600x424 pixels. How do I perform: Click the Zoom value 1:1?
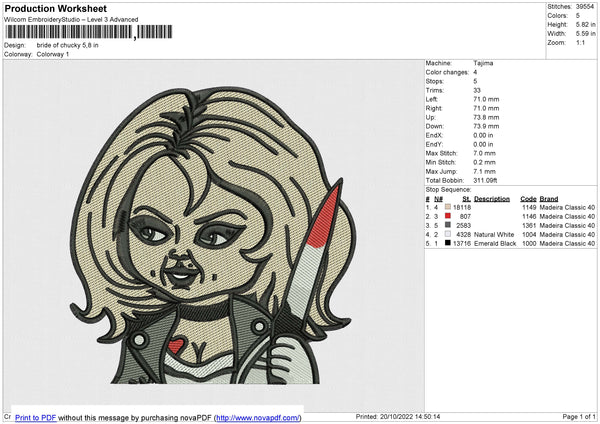pos(580,43)
